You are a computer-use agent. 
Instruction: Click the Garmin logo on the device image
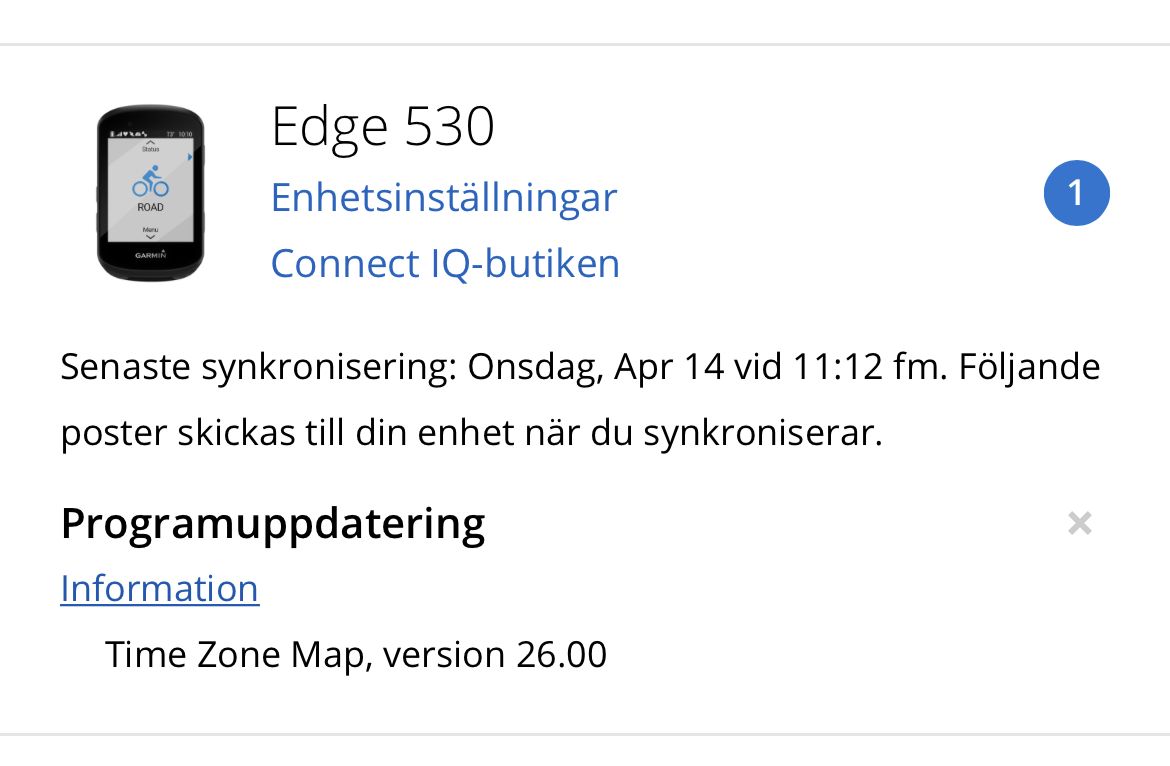[150, 255]
